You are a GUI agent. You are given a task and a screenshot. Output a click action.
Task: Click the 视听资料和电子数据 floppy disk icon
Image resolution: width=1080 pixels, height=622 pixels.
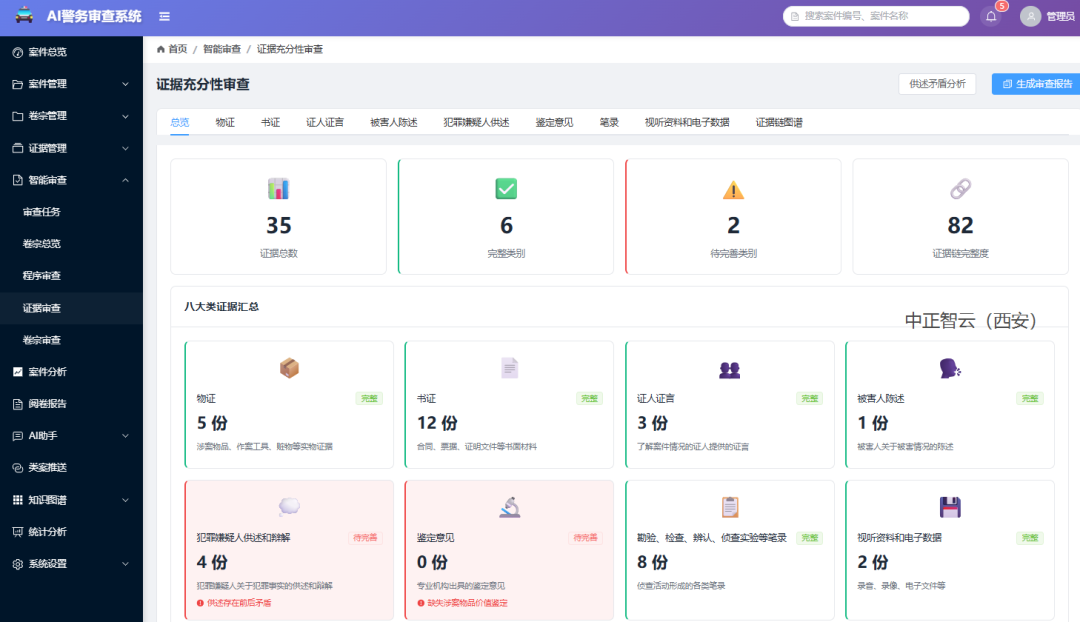point(949,507)
